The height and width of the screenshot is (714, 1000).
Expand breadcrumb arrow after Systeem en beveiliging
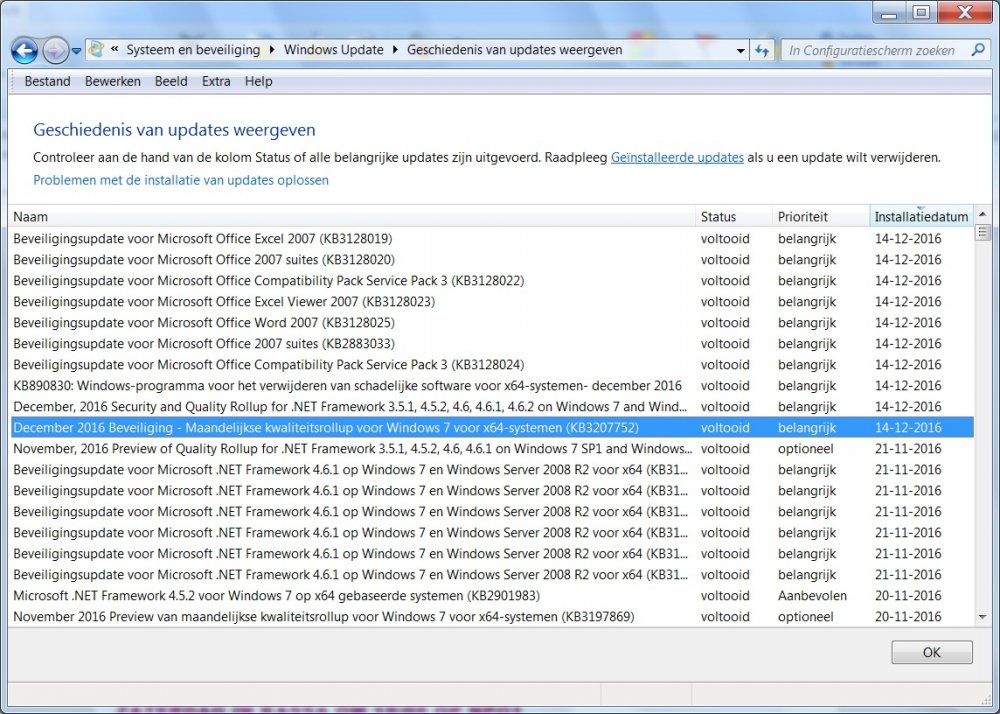pyautogui.click(x=272, y=50)
